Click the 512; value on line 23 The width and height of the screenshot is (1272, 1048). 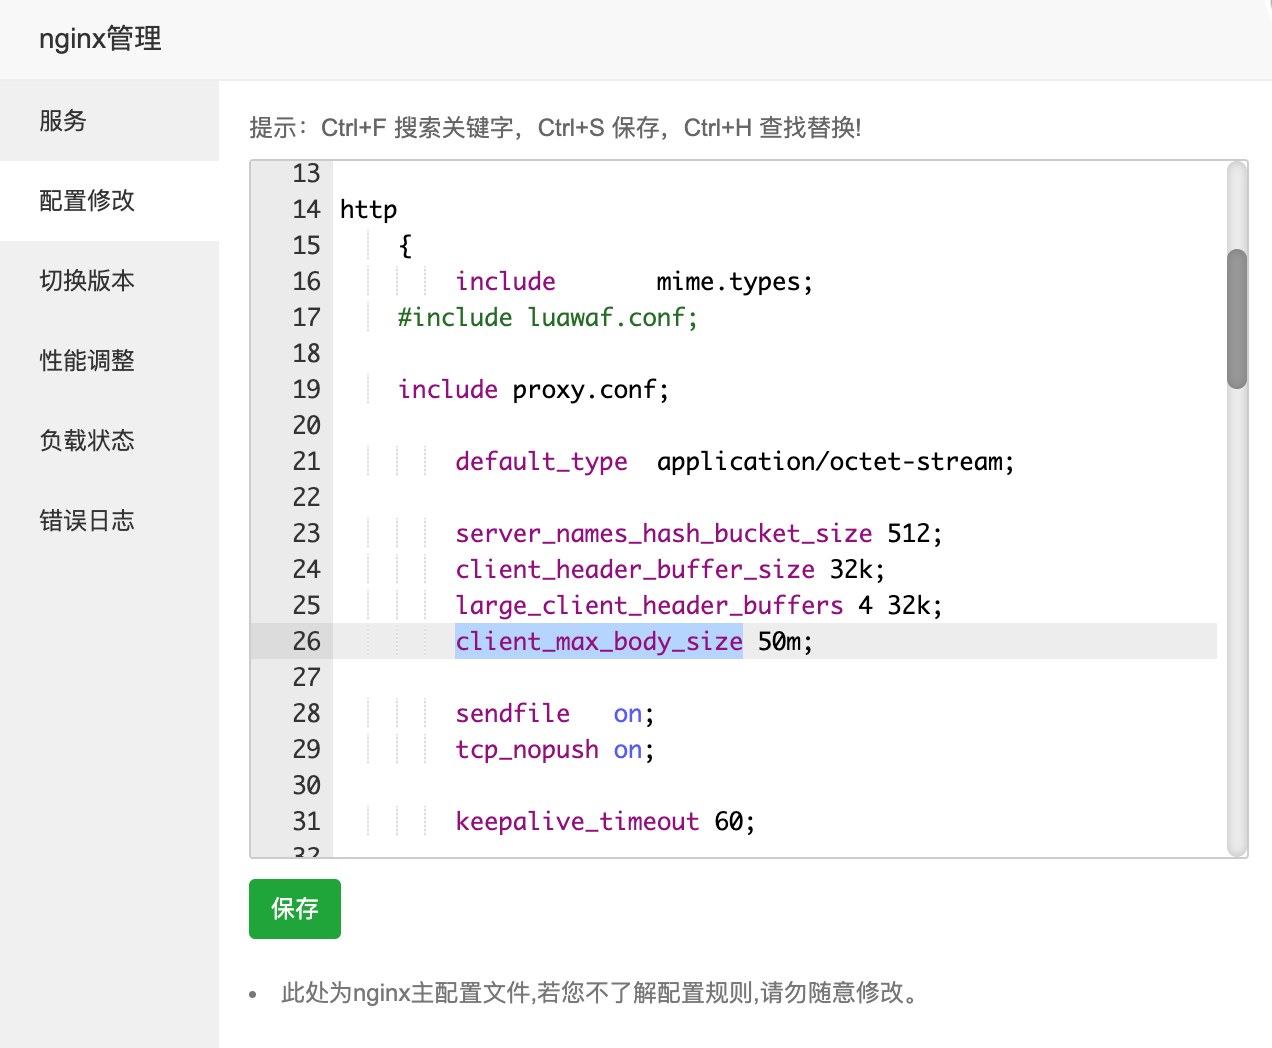click(x=915, y=534)
